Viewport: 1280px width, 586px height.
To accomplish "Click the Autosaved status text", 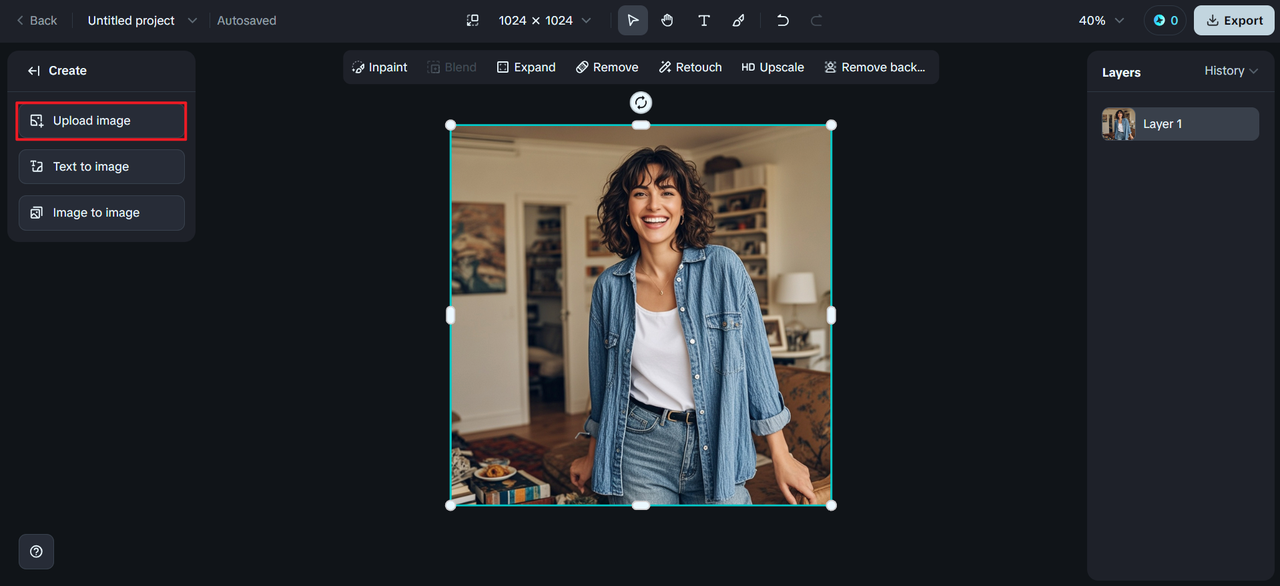I will [x=247, y=20].
